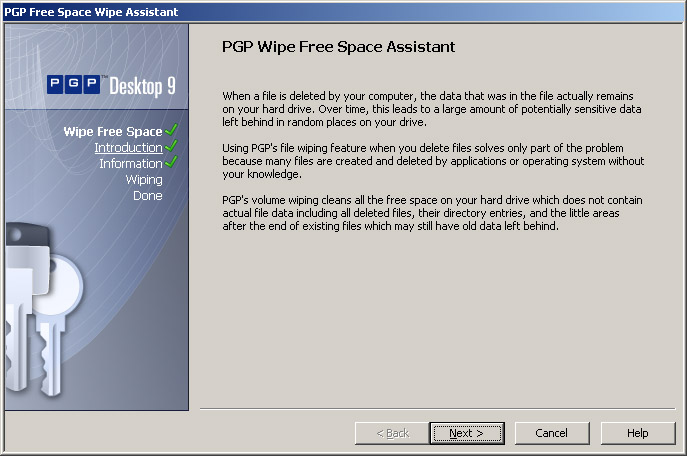Click checkmark next to Introduction

click(171, 146)
